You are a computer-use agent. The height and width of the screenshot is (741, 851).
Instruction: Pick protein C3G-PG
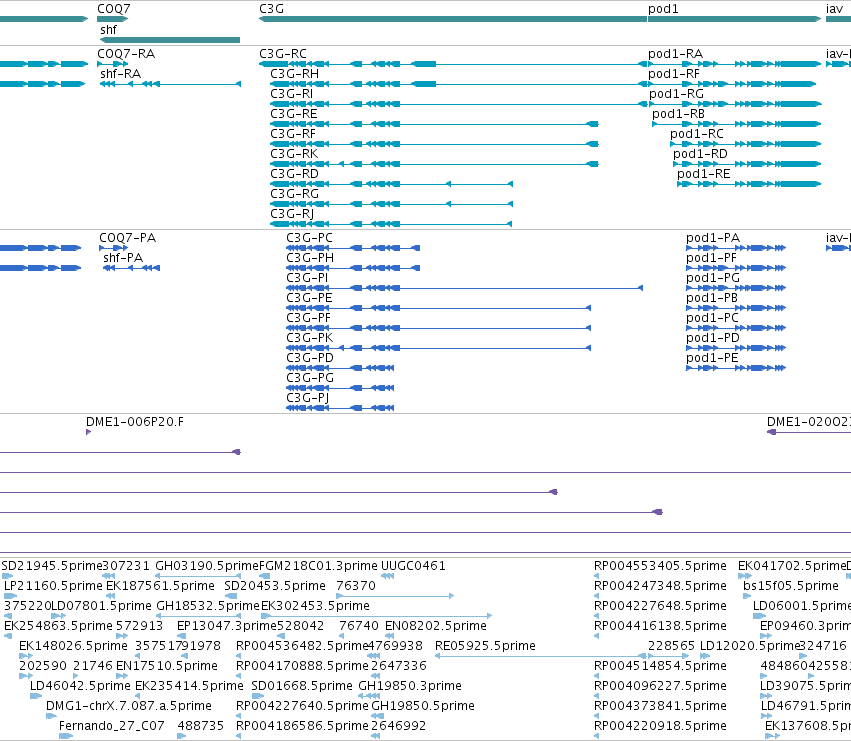coord(310,378)
